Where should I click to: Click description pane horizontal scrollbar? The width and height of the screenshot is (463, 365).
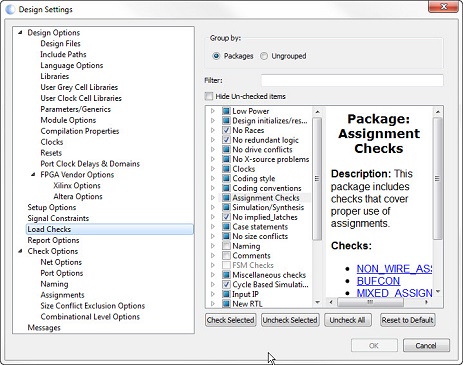(x=370, y=302)
